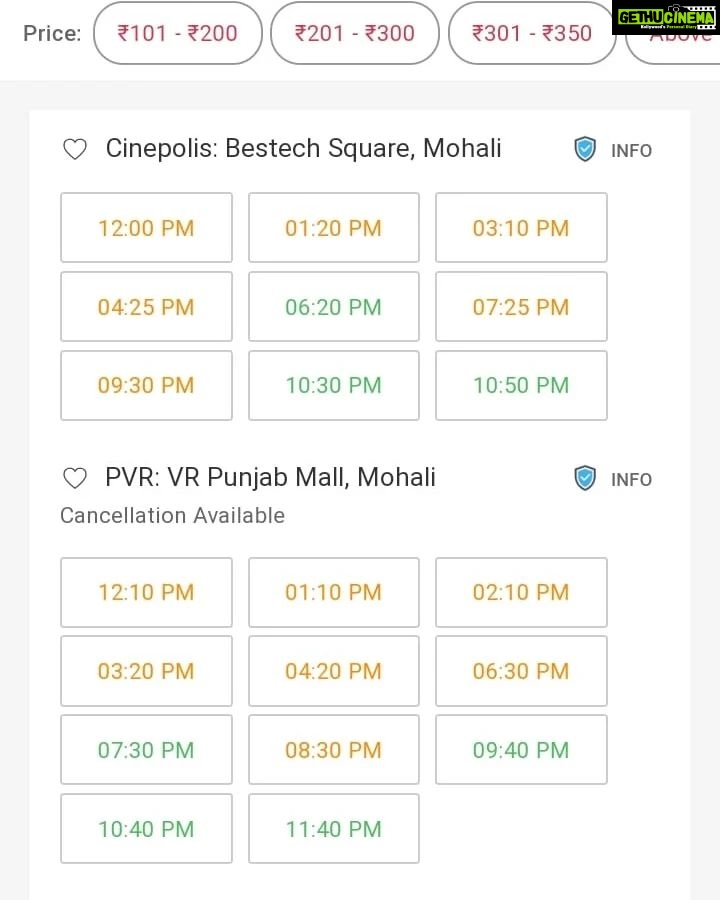This screenshot has width=720, height=900.
Task: Filter by price ₹201 - ₹300
Action: (x=355, y=33)
